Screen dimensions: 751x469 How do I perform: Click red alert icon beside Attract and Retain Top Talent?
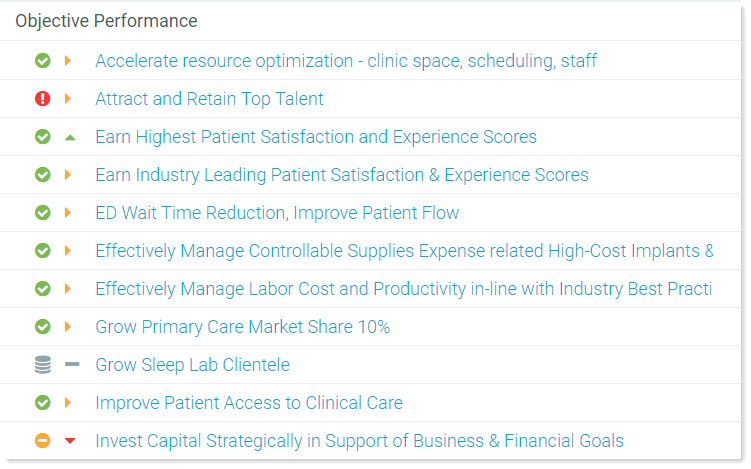click(x=42, y=99)
